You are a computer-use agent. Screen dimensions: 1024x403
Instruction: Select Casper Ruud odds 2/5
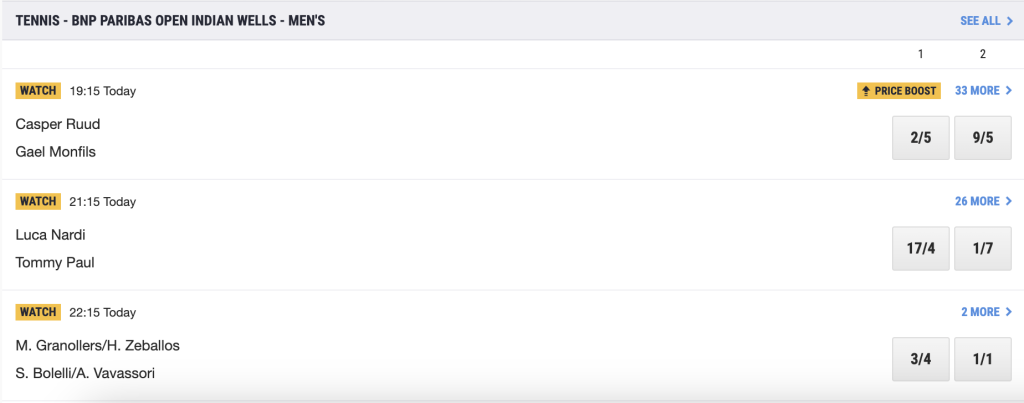point(920,138)
